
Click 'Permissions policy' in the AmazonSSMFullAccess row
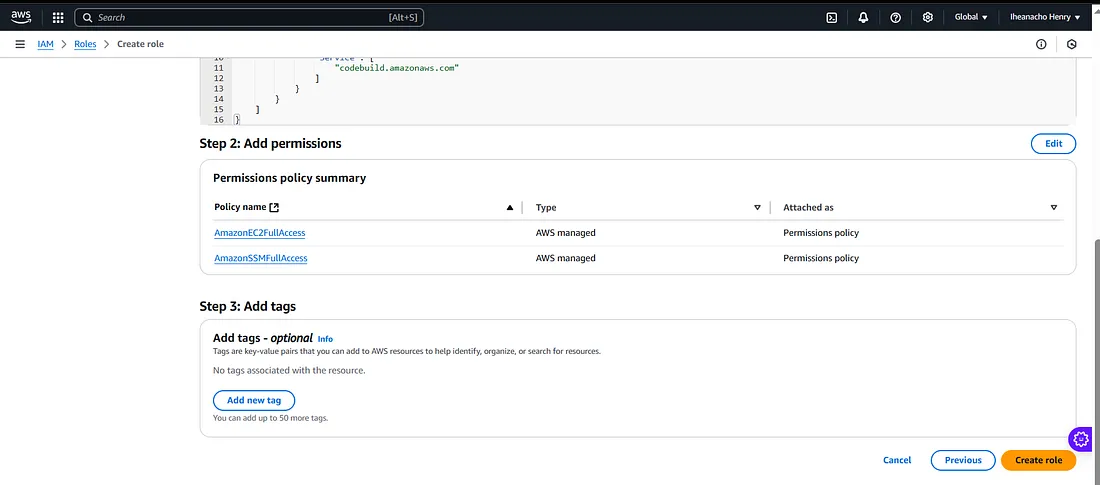pyautogui.click(x=821, y=258)
